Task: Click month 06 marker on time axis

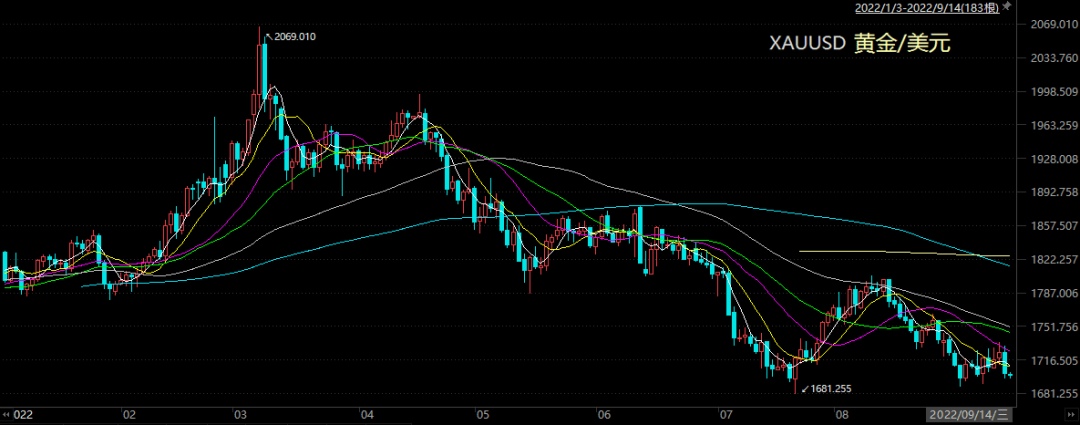Action: pyautogui.click(x=604, y=414)
